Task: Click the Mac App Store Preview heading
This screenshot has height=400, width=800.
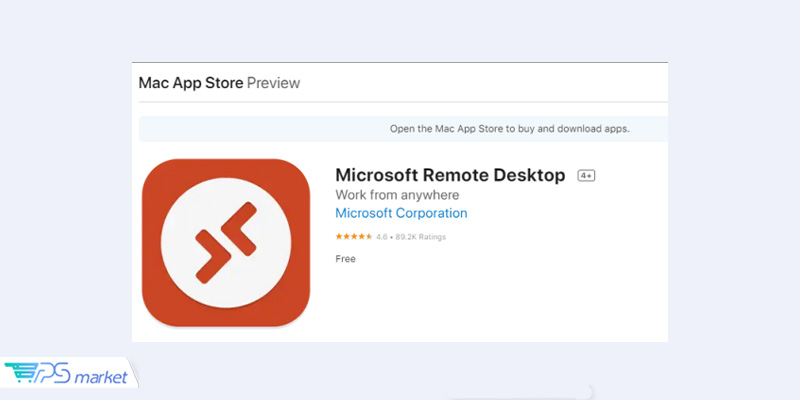Action: coord(219,83)
